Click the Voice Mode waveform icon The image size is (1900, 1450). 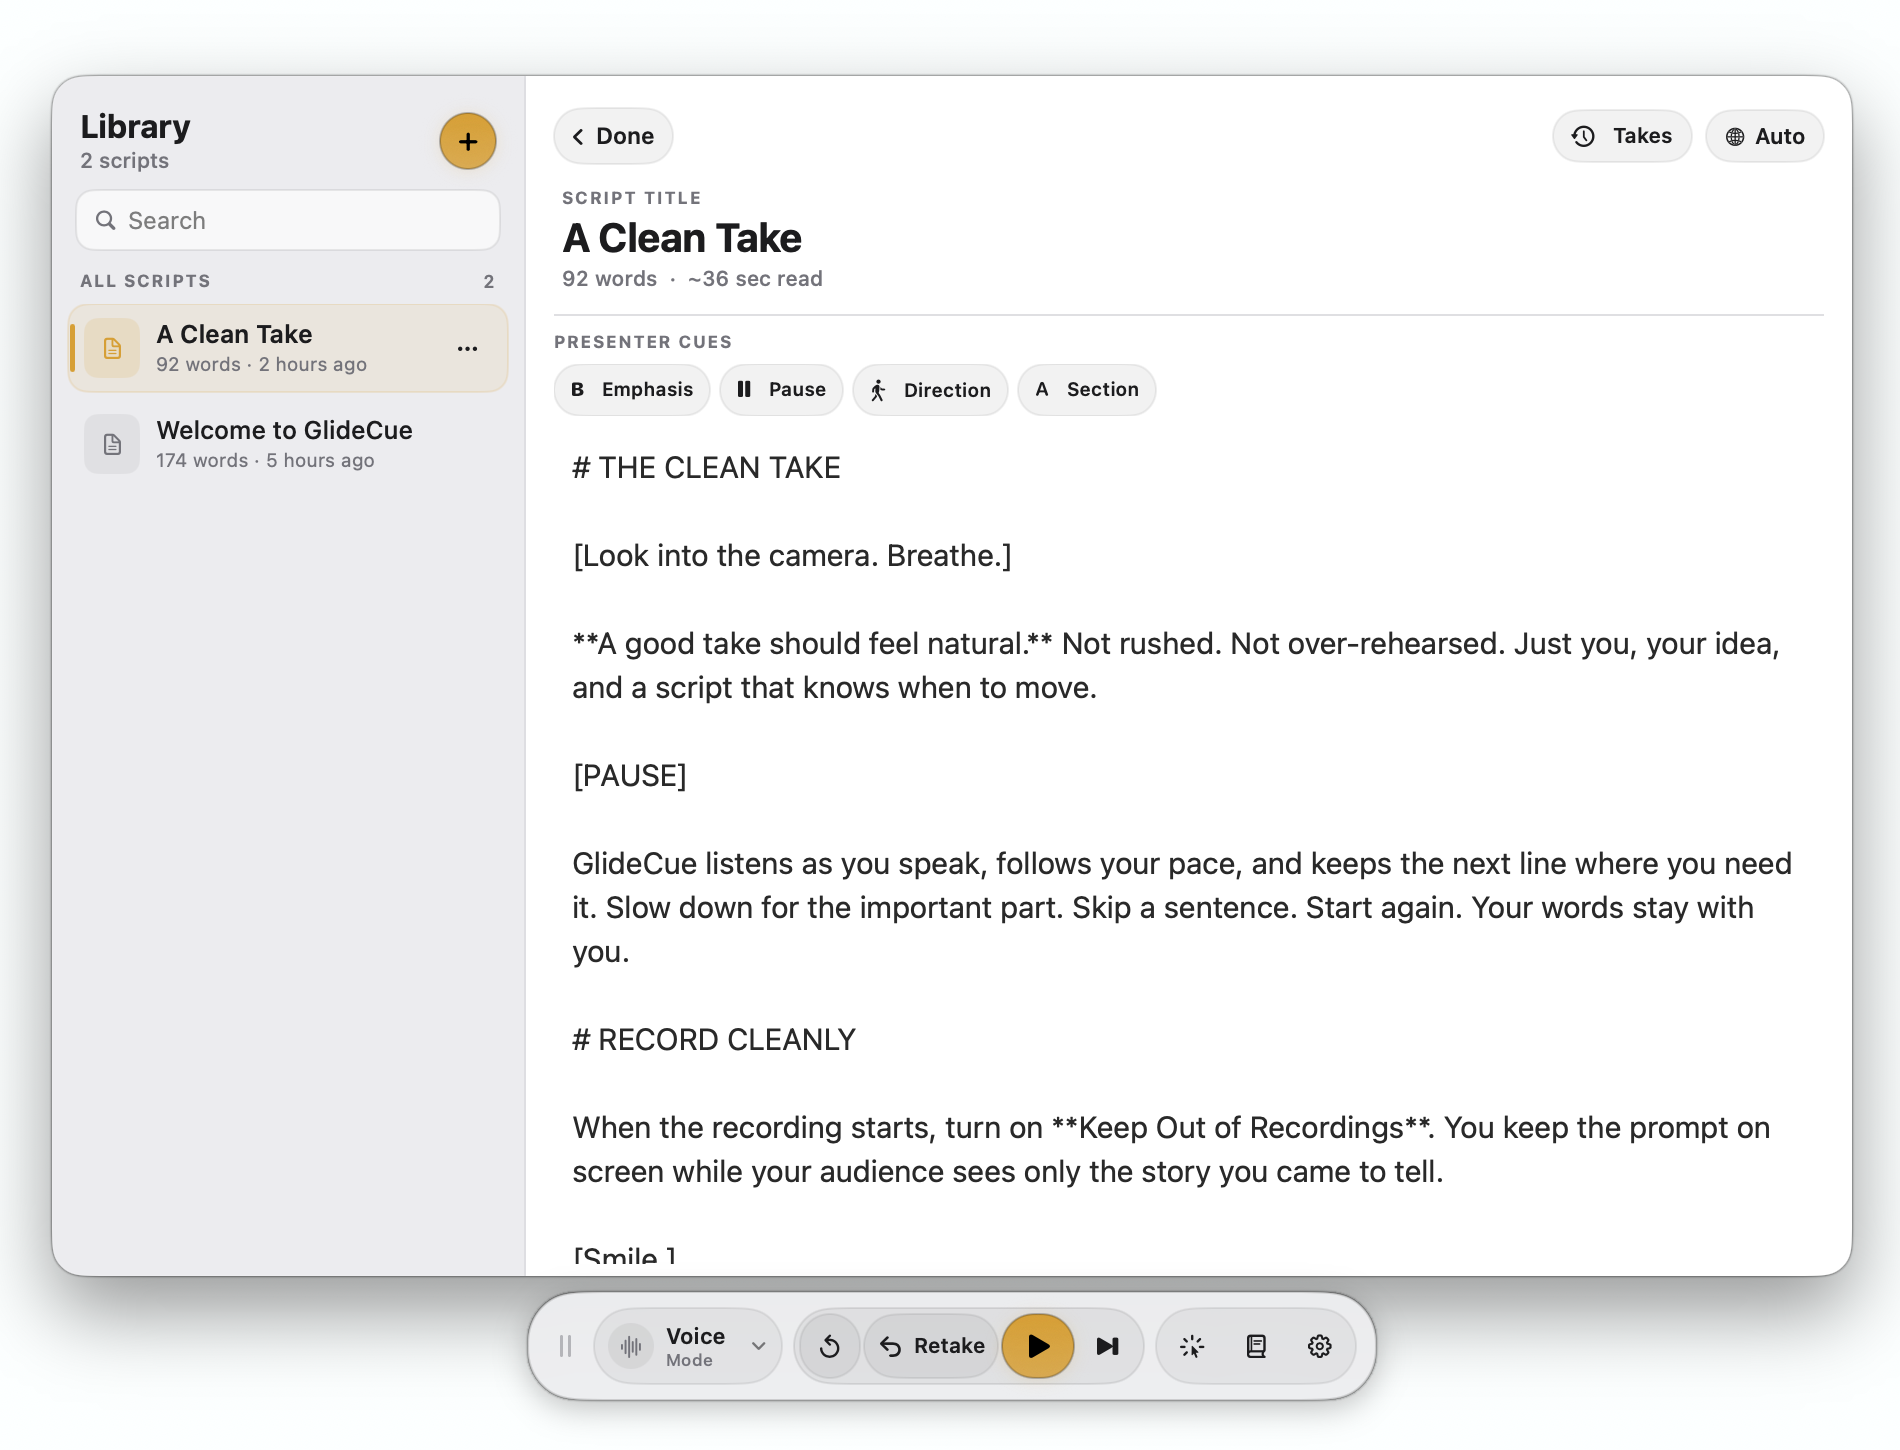631,1346
